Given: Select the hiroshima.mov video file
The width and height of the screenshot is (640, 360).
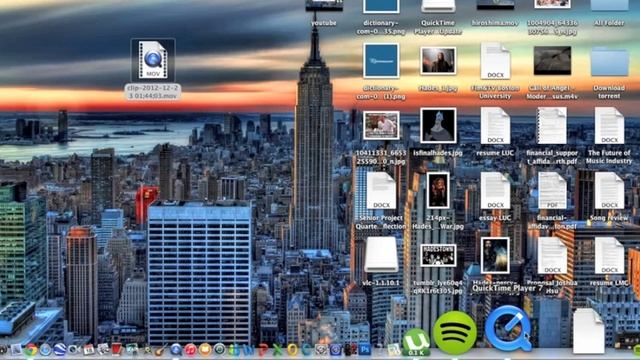Looking at the screenshot, I should 495,4.
